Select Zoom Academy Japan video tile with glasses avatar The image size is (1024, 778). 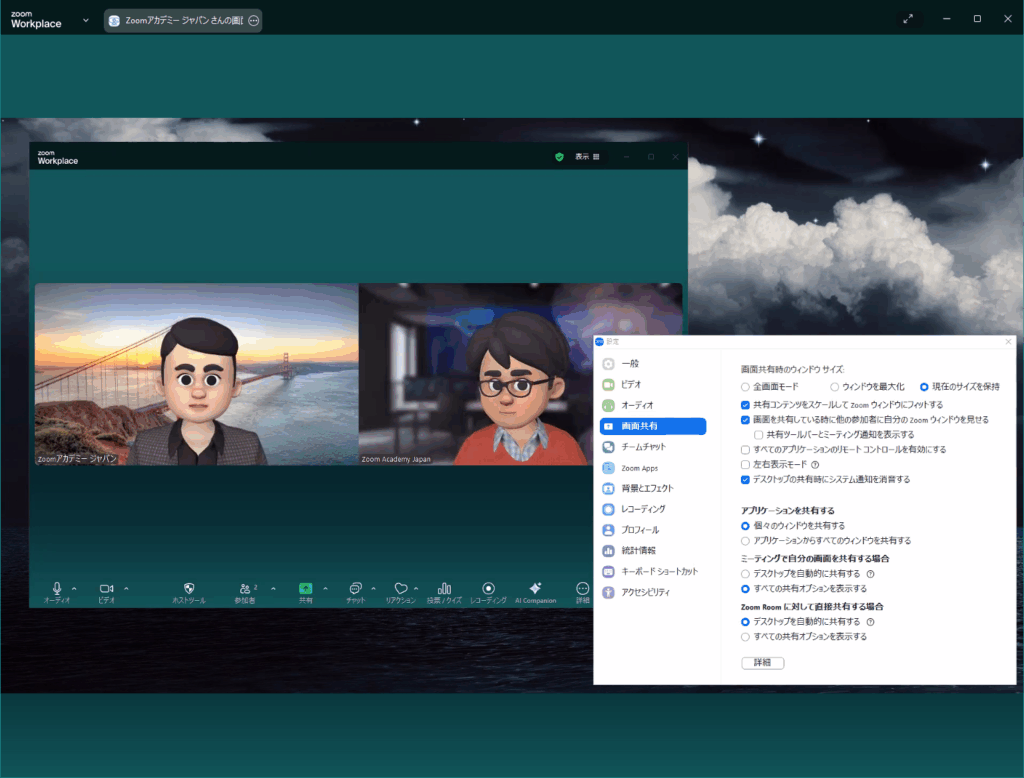pyautogui.click(x=520, y=374)
